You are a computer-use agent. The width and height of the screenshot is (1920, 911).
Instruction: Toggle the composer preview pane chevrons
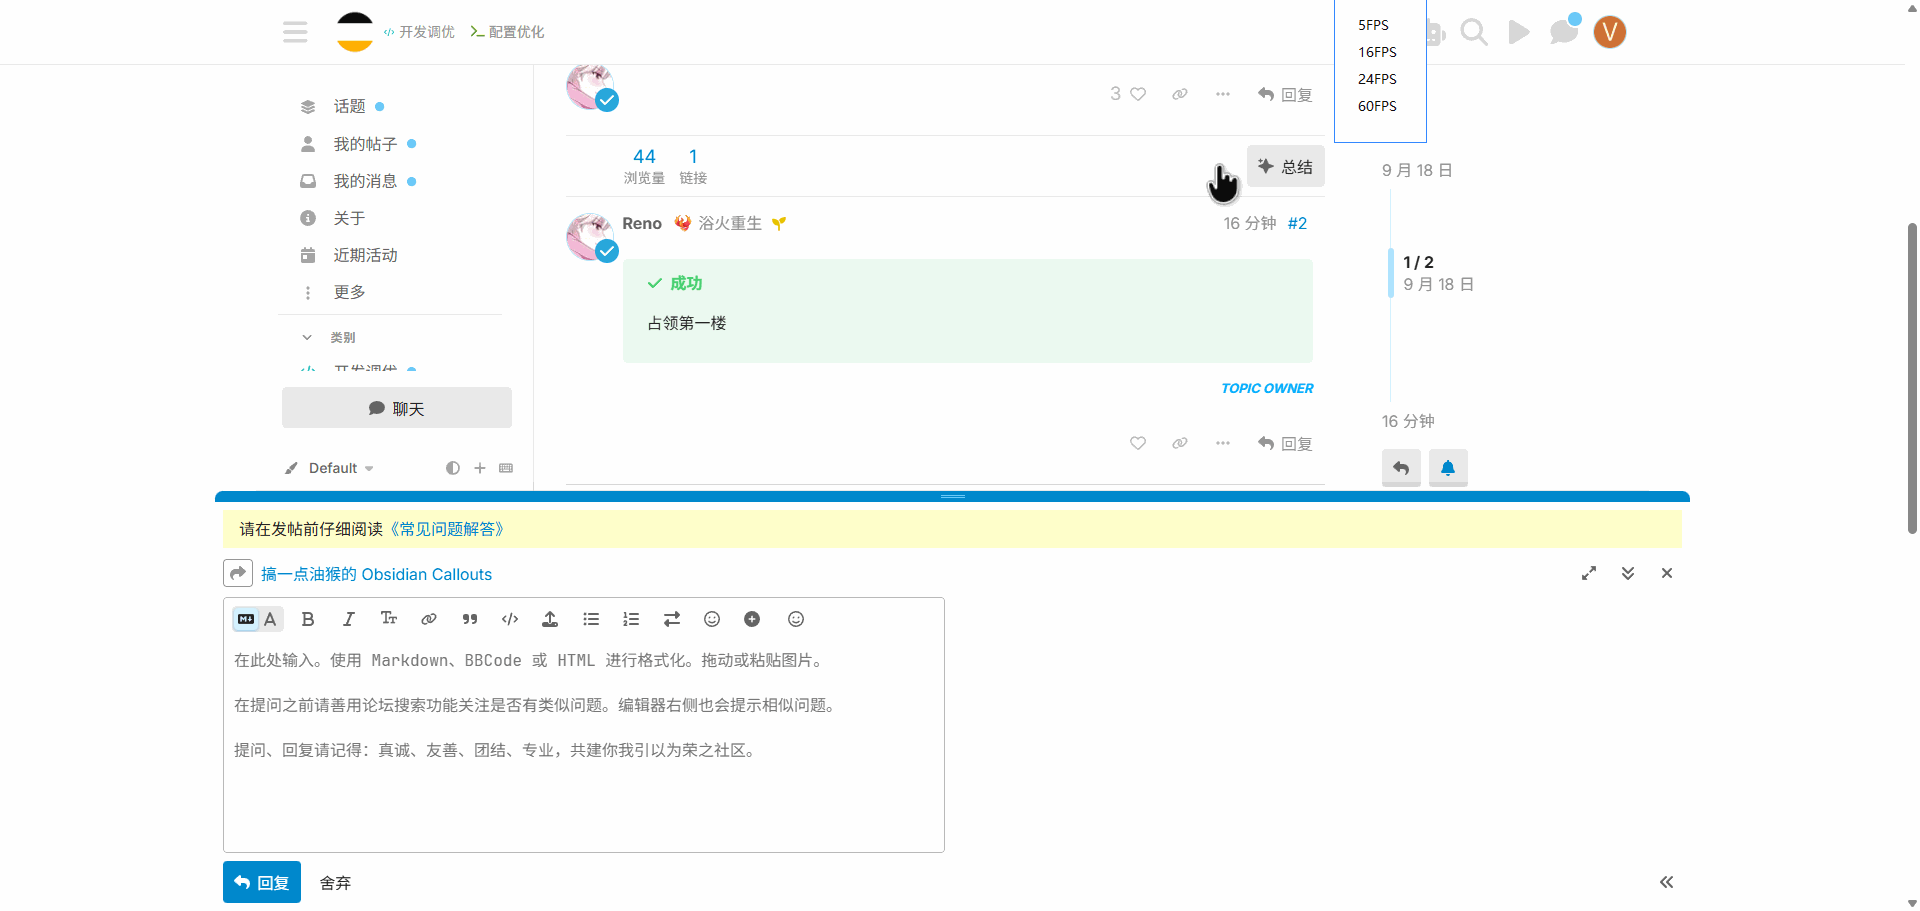[x=1667, y=882]
